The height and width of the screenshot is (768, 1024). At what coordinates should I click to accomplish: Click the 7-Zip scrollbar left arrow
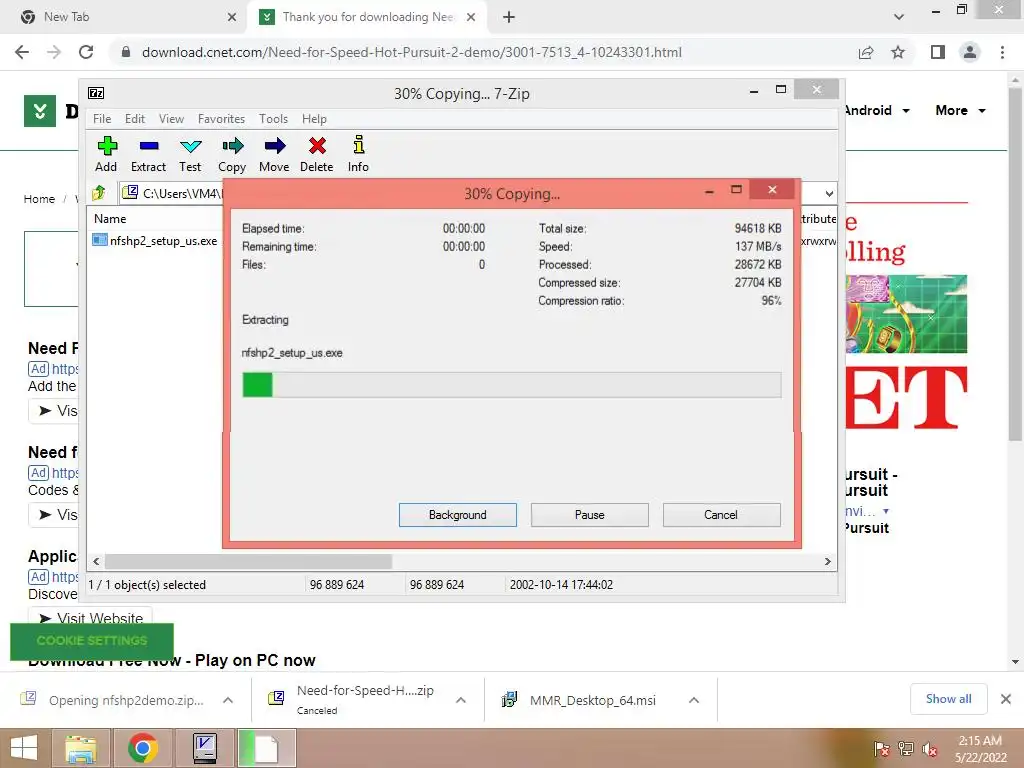(96, 562)
